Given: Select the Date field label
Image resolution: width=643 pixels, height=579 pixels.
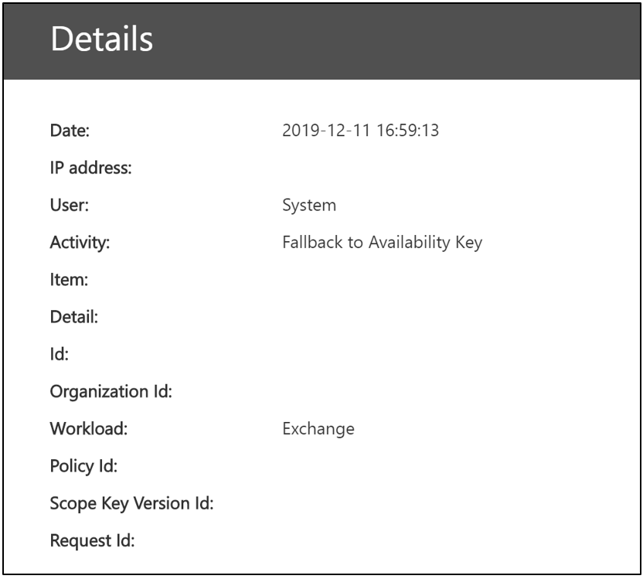Looking at the screenshot, I should [70, 130].
